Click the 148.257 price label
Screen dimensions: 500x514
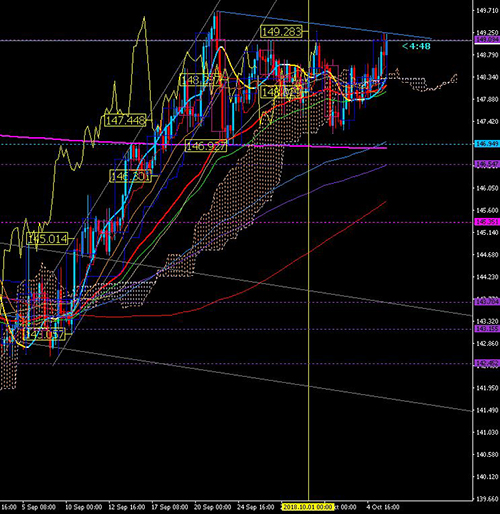[201, 80]
